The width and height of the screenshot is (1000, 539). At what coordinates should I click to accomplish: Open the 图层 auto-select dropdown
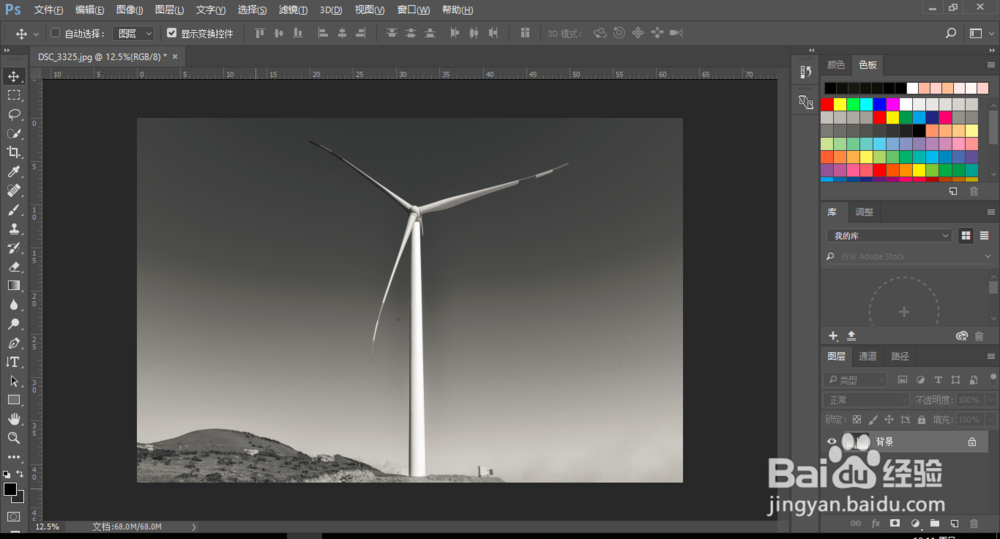(133, 33)
